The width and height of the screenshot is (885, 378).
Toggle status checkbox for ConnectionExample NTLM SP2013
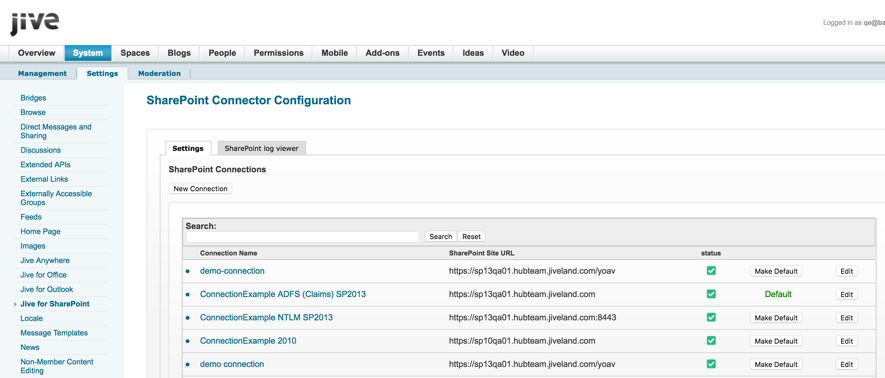(x=711, y=317)
